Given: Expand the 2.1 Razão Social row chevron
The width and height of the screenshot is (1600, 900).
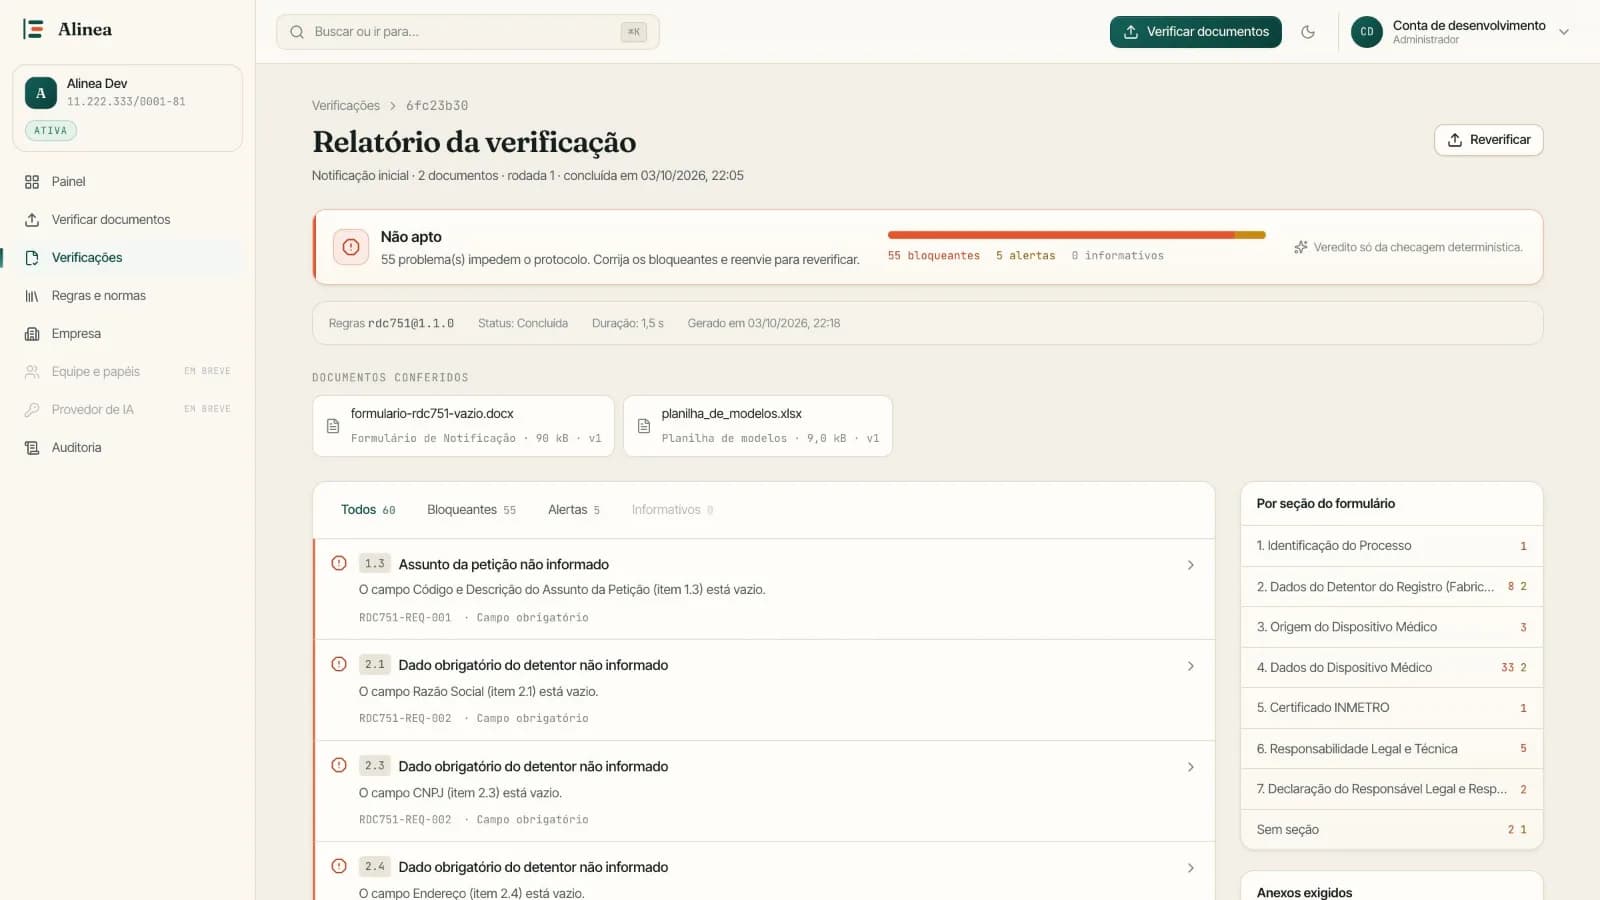Looking at the screenshot, I should pyautogui.click(x=1191, y=666).
